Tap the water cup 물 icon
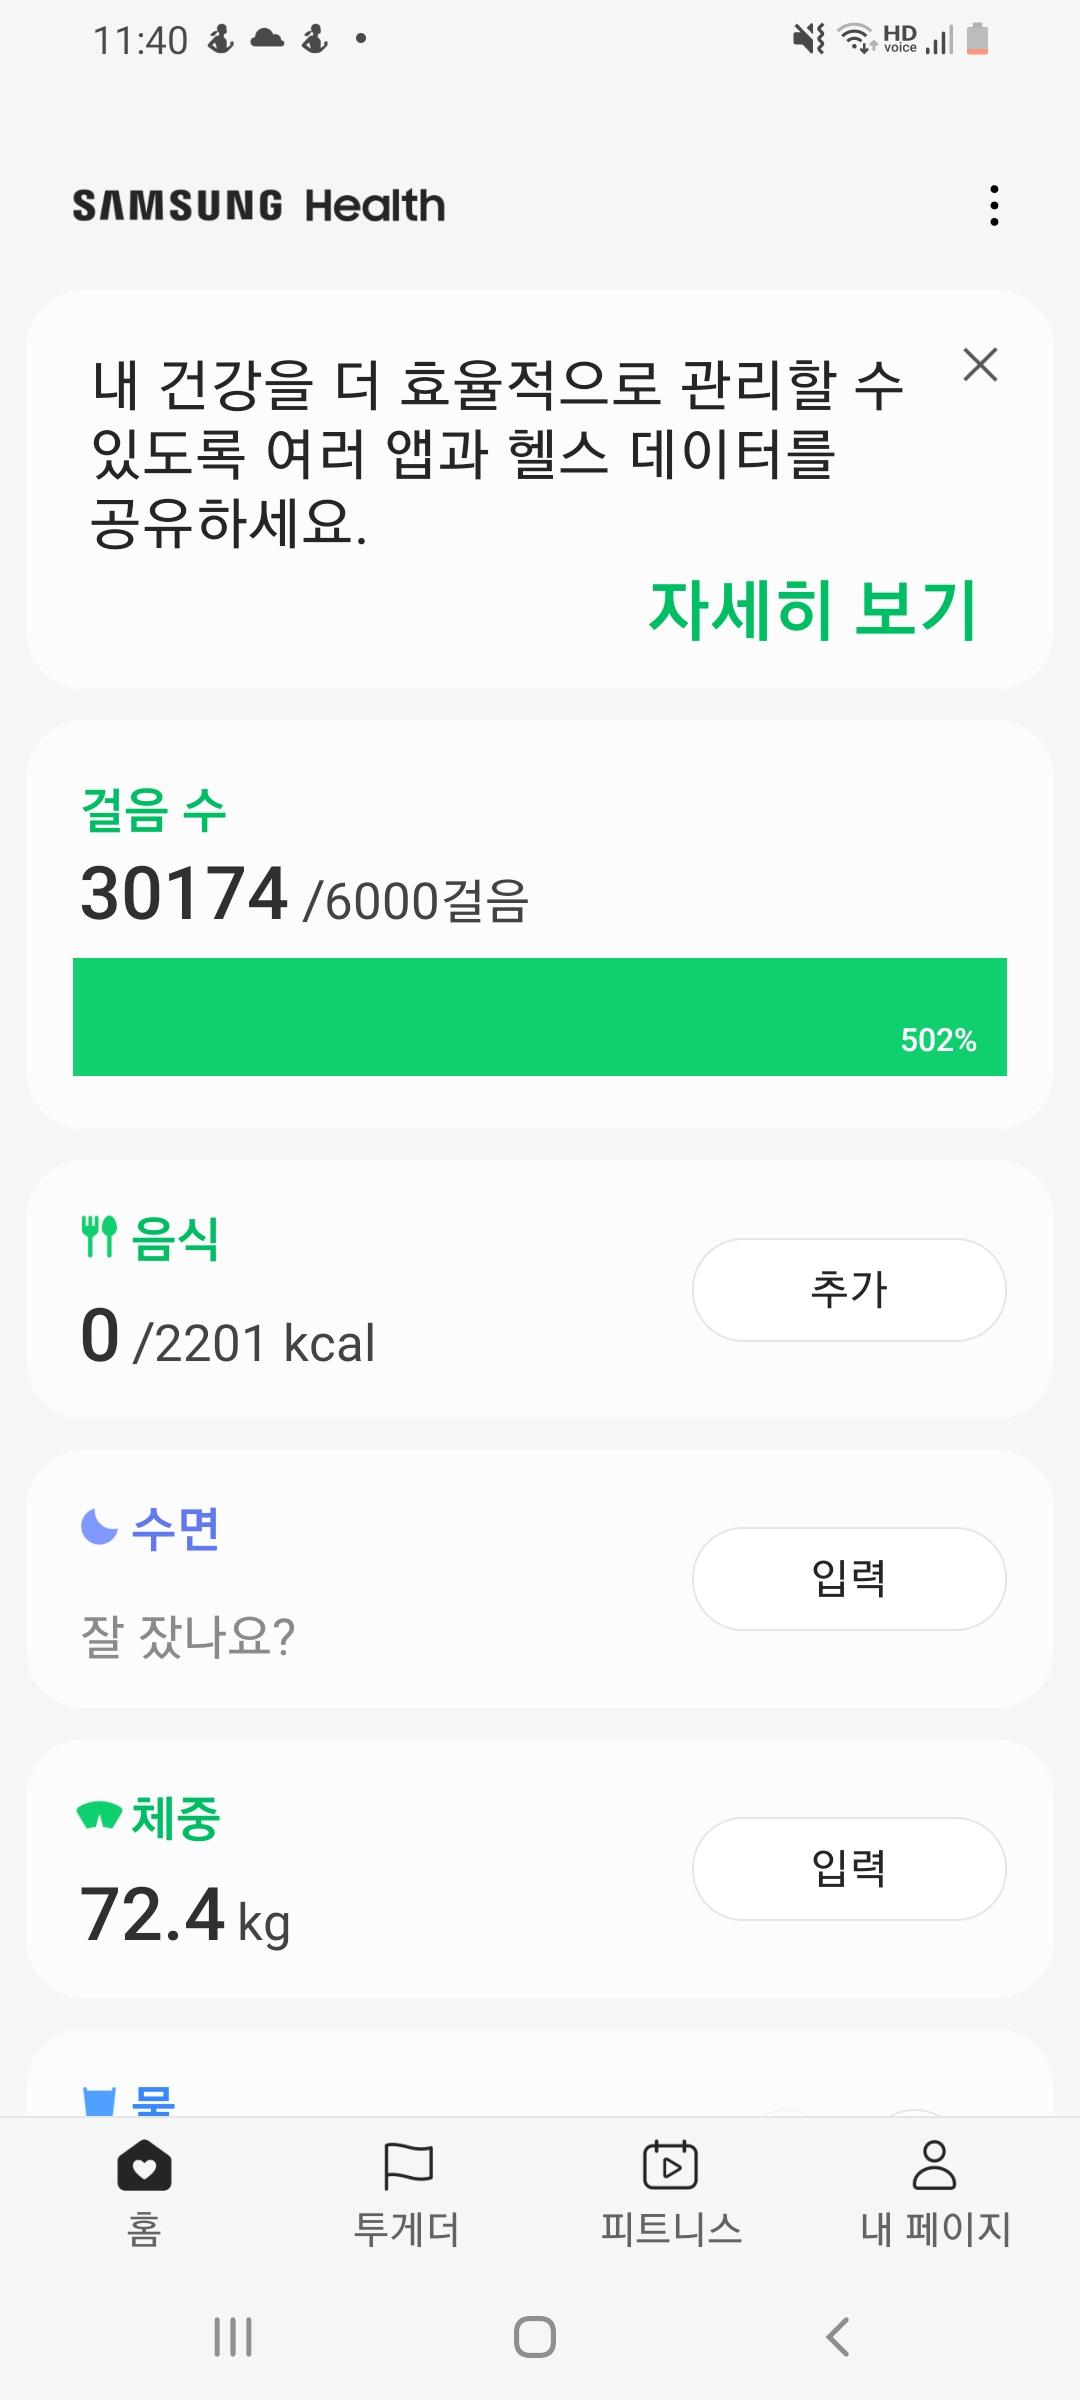The width and height of the screenshot is (1080, 2400). pos(99,2100)
